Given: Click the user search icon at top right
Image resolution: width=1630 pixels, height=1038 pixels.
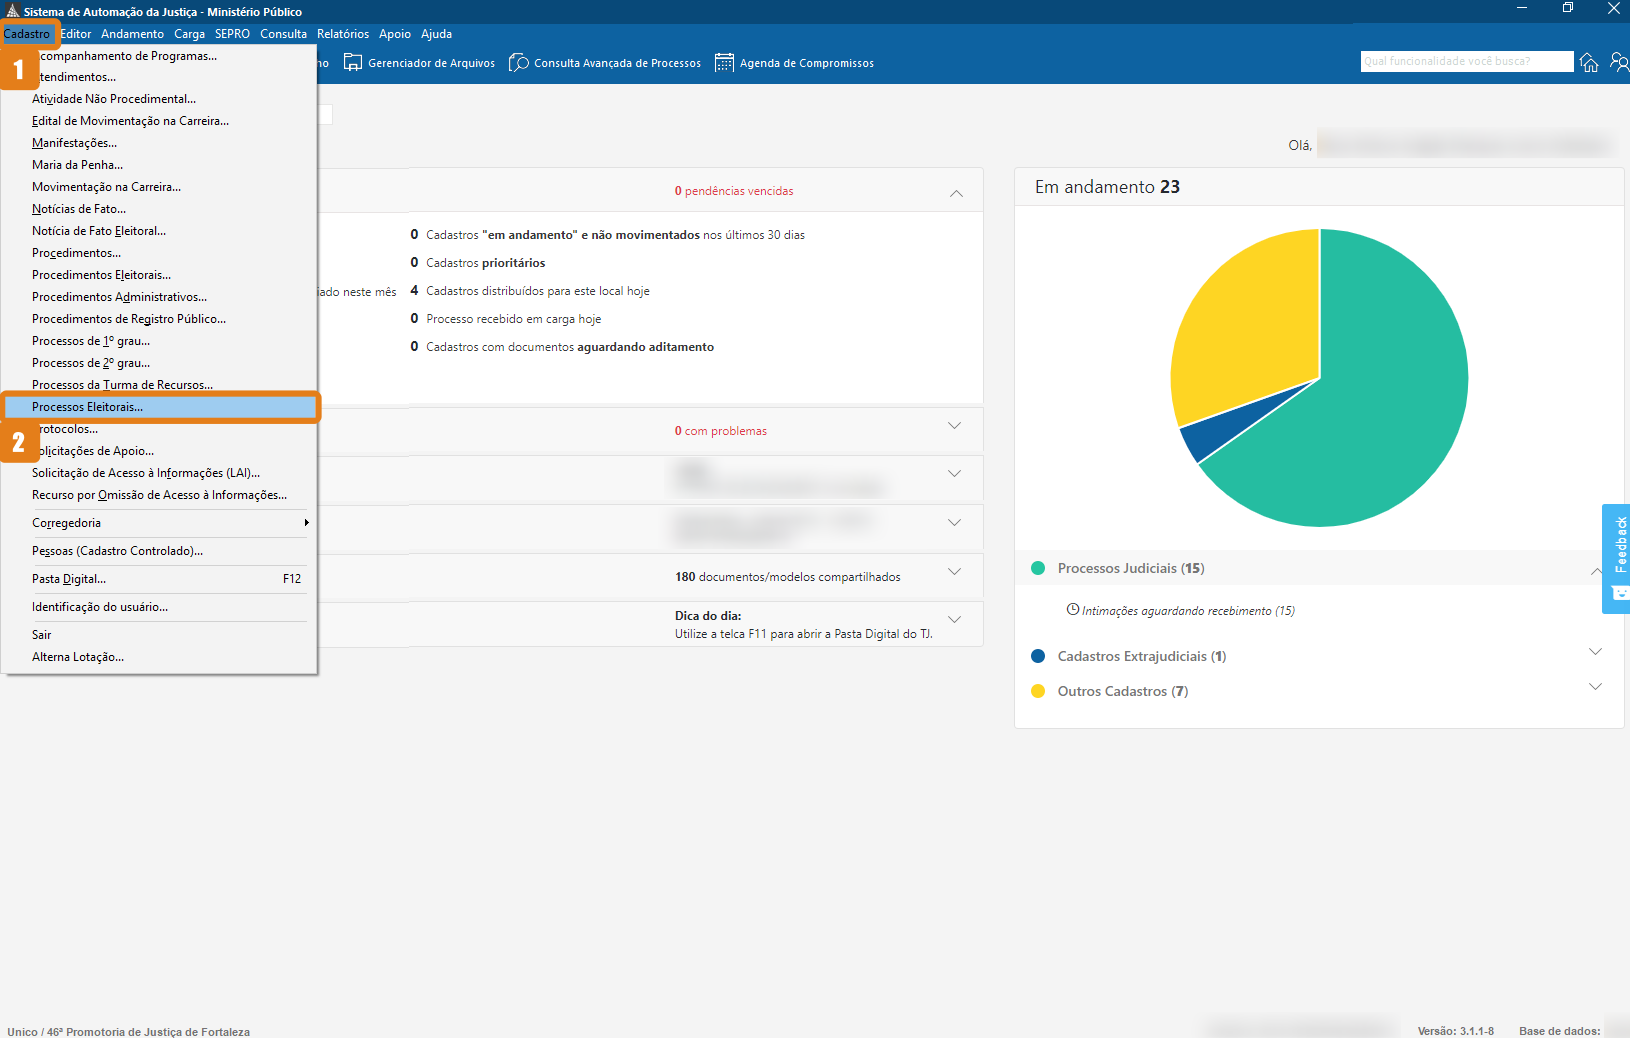Looking at the screenshot, I should (x=1620, y=63).
